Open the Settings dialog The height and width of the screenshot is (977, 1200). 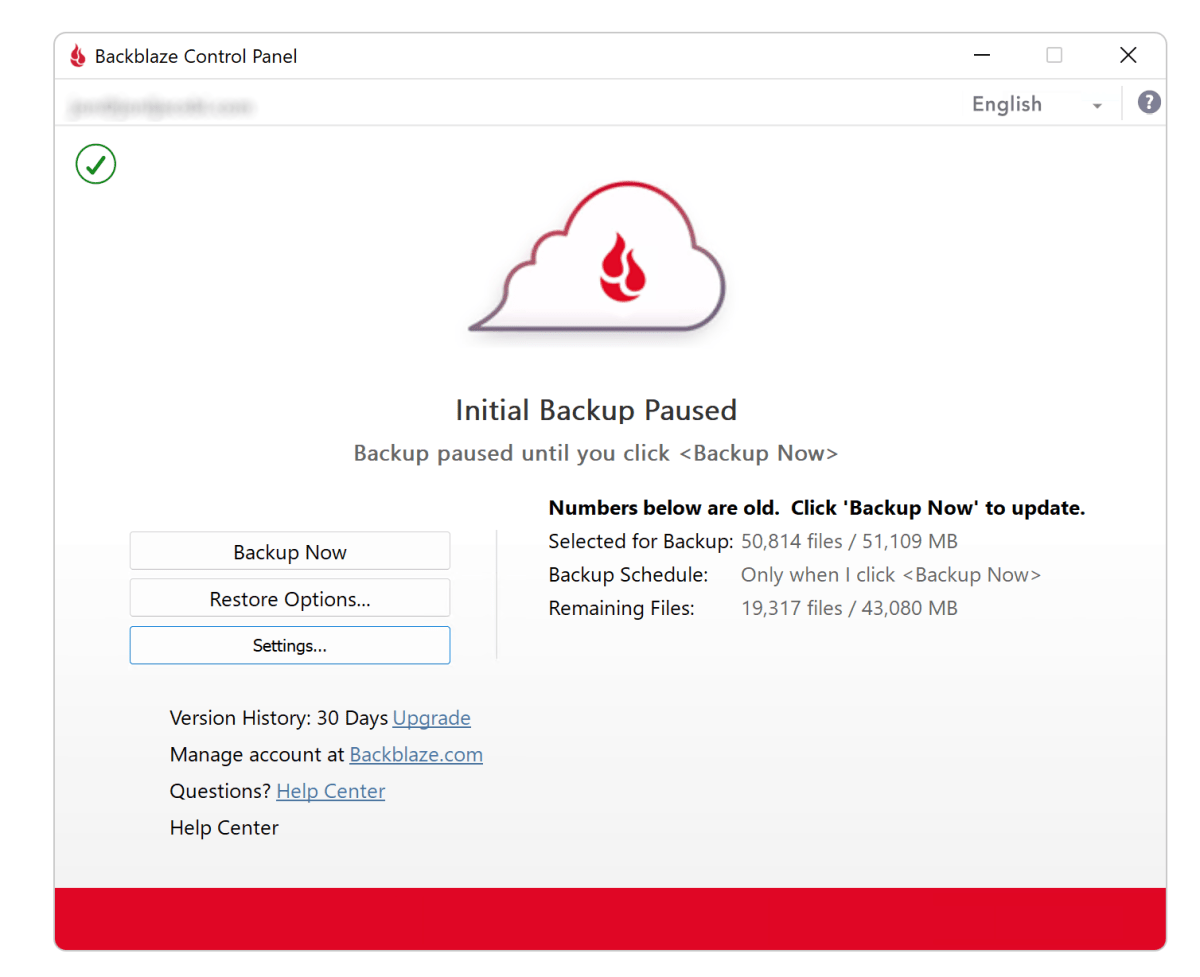(x=290, y=645)
